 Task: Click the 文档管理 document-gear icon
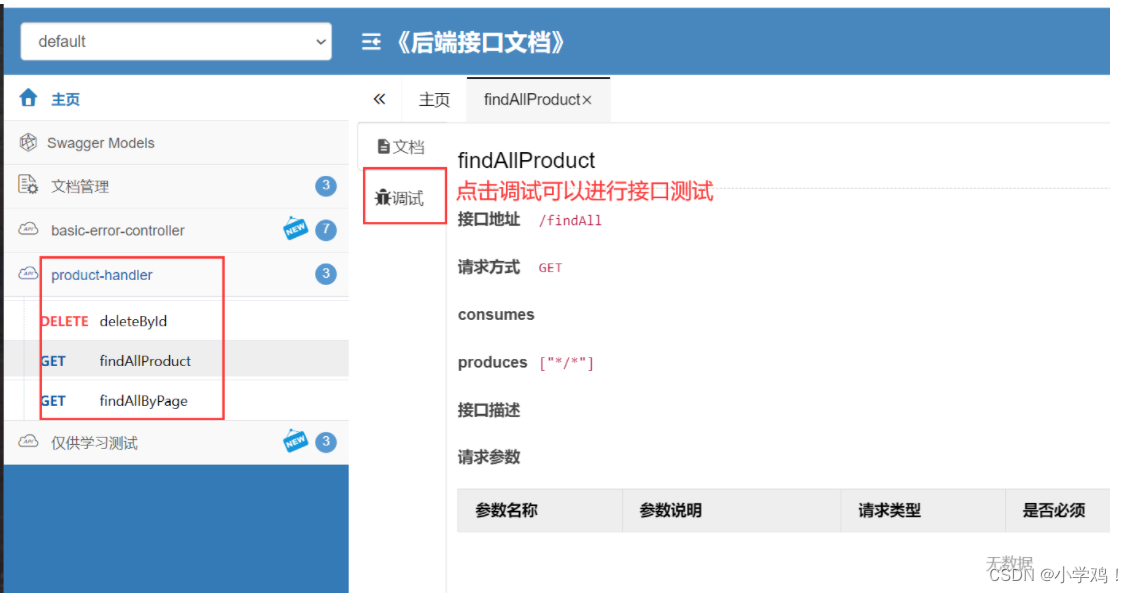coord(28,185)
